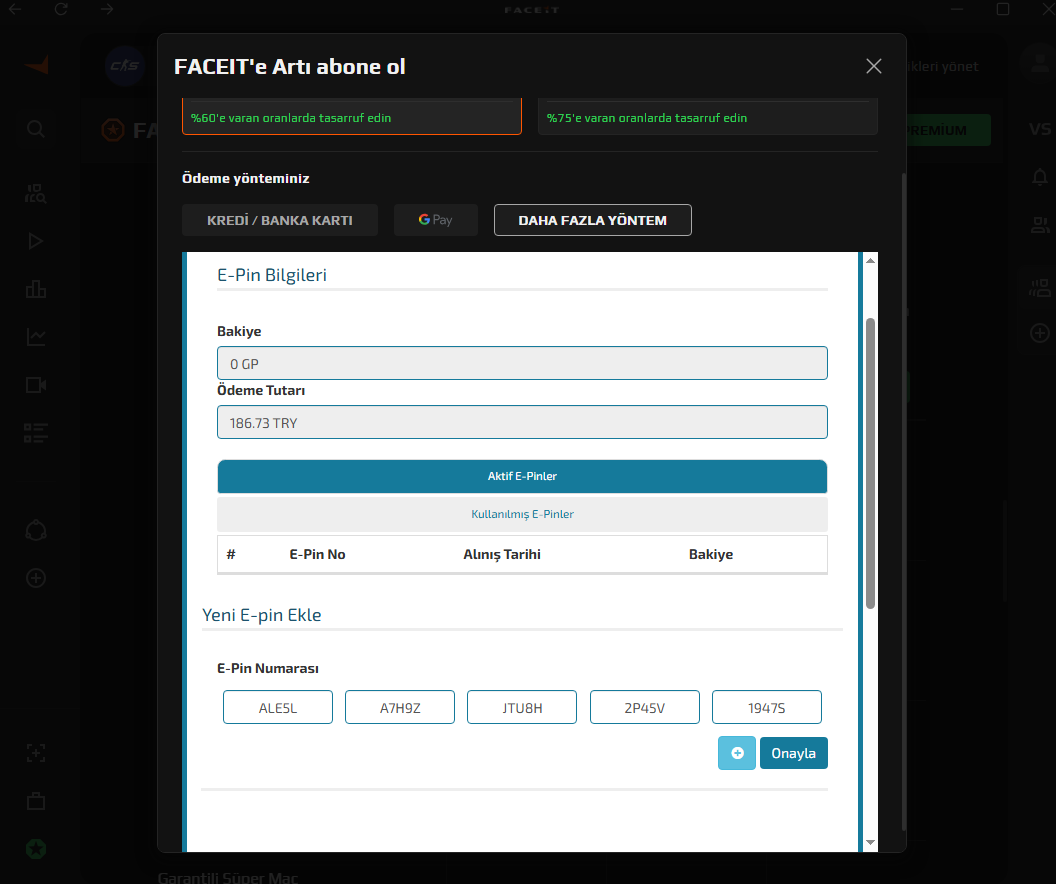This screenshot has width=1056, height=884.
Task: Add another E-pin with plus button
Action: pos(737,753)
